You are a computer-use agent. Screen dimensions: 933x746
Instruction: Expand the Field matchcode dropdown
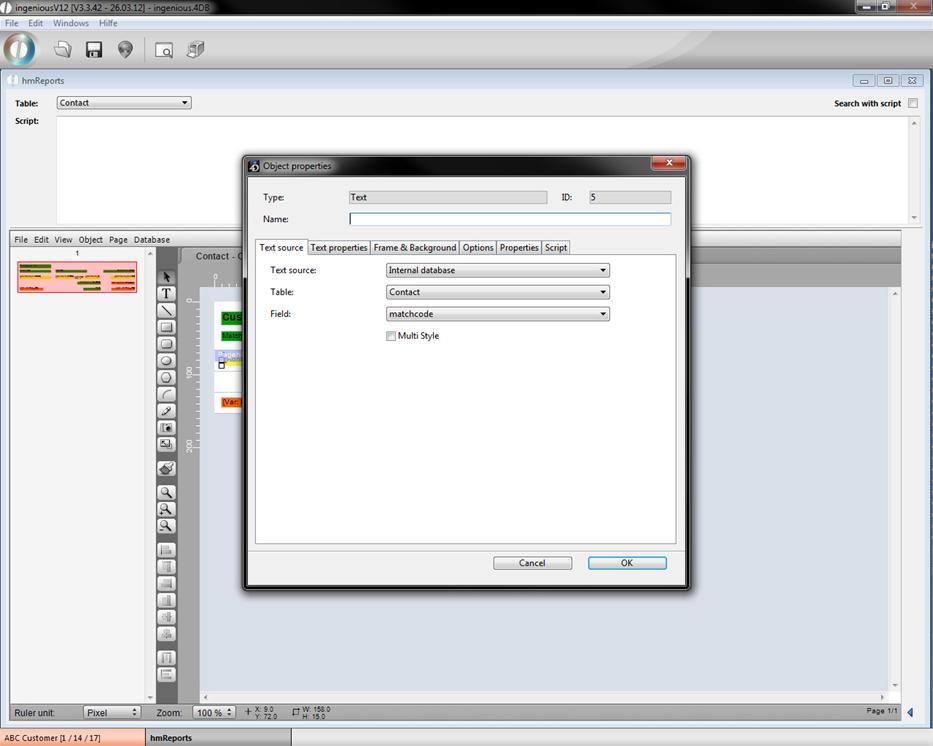tap(497, 314)
